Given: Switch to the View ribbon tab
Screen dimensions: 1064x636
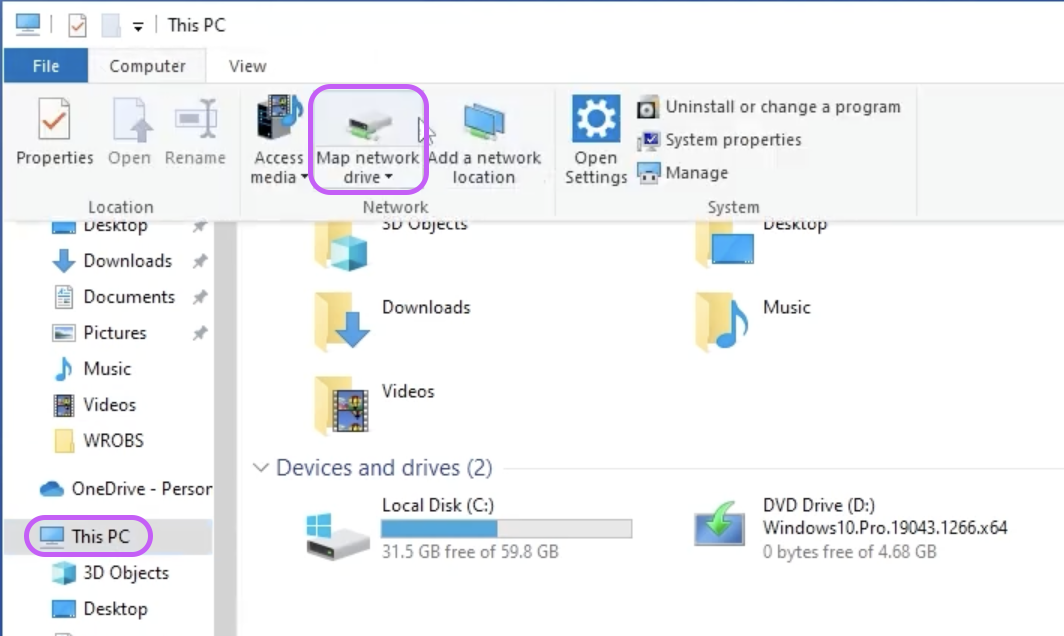Looking at the screenshot, I should pos(245,65).
